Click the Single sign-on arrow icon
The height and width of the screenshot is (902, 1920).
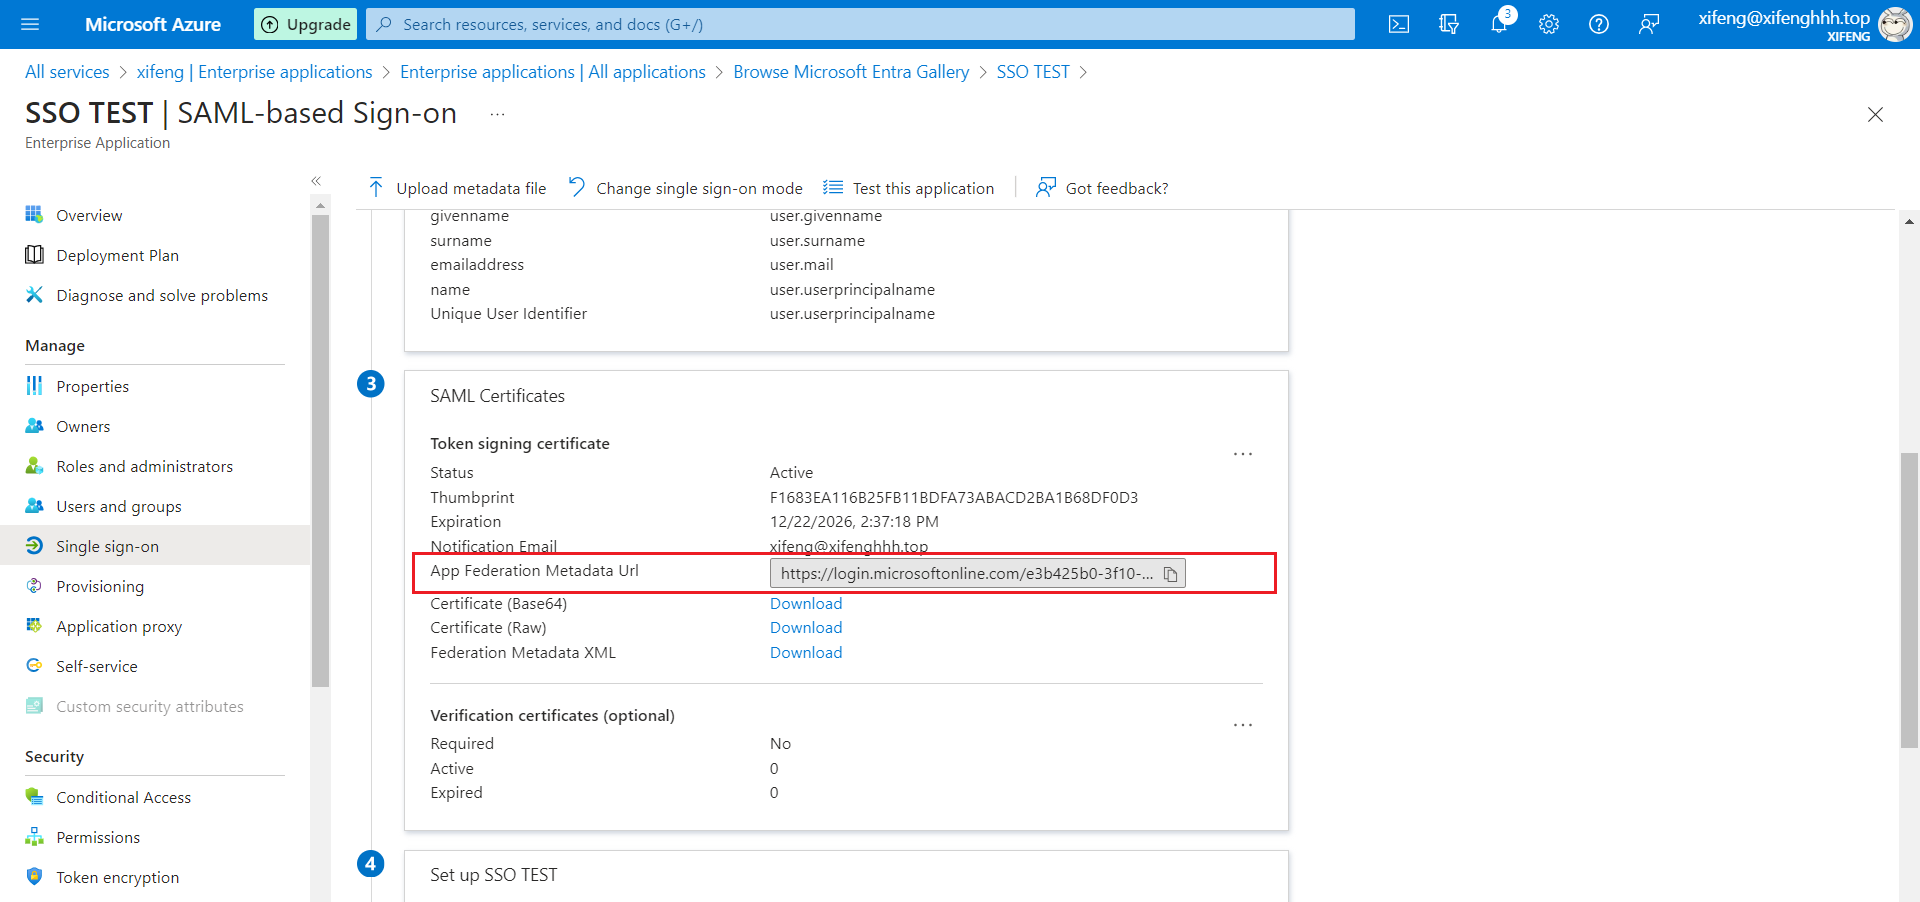point(34,545)
